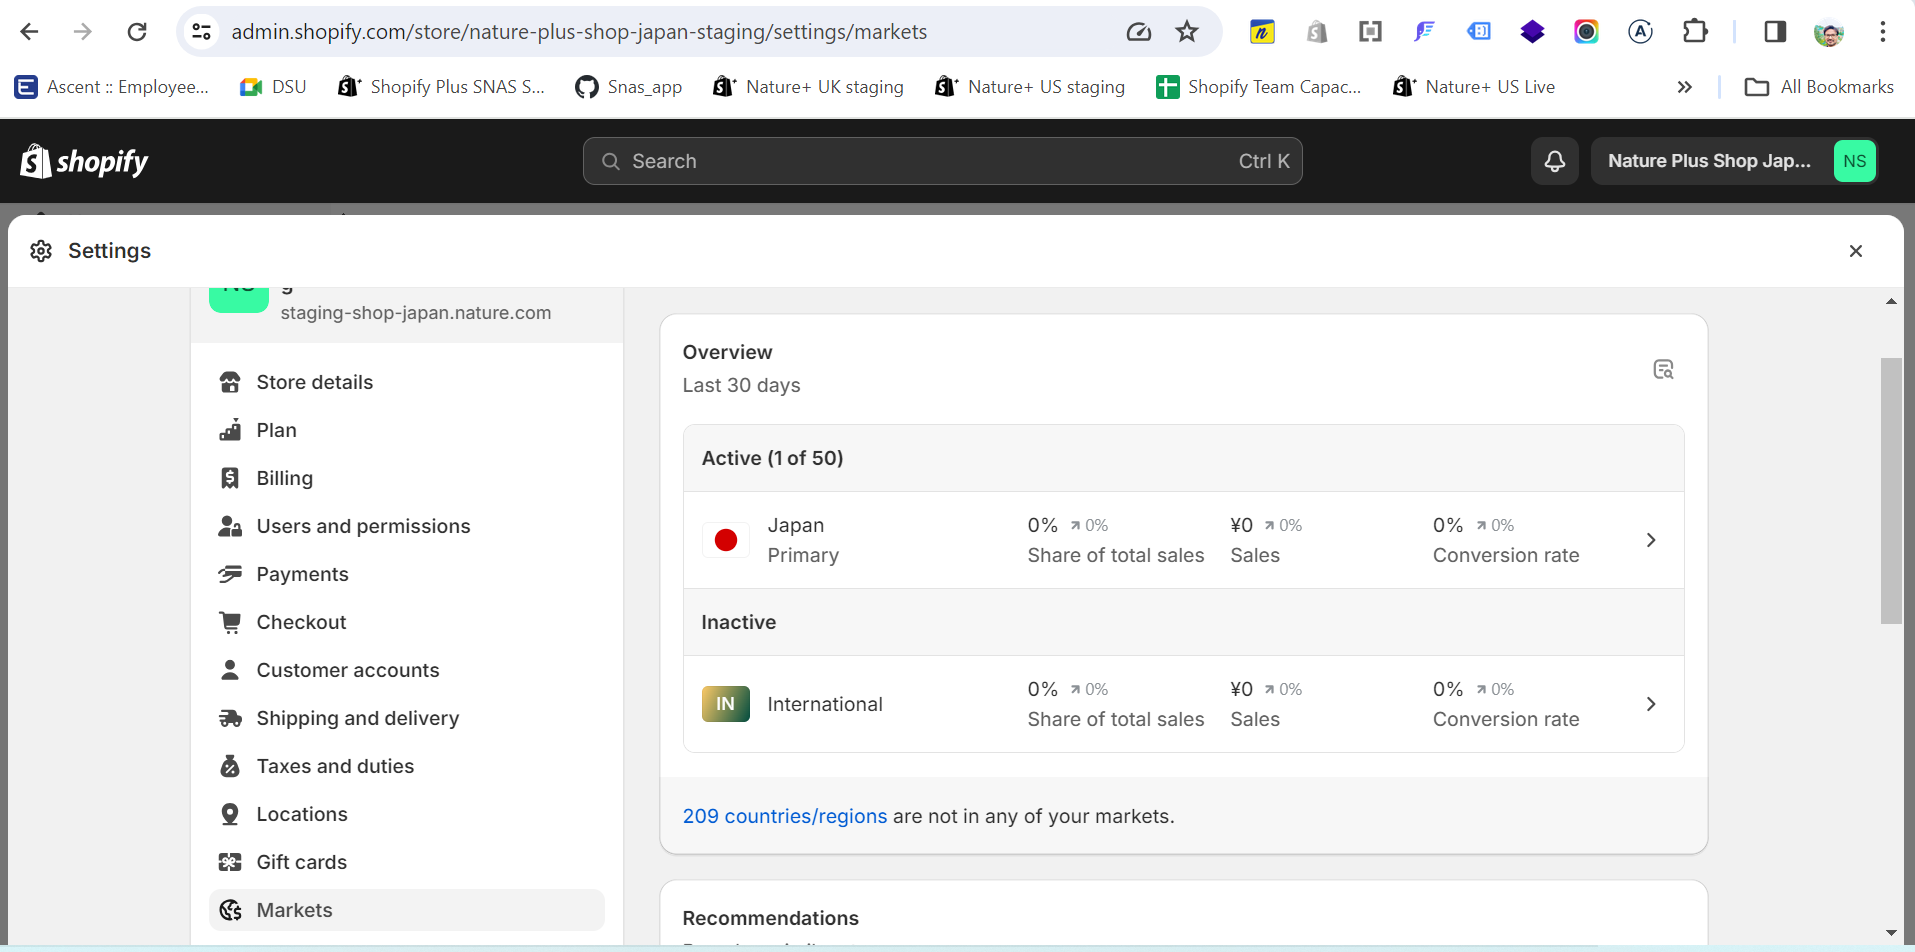This screenshot has height=952, width=1915.
Task: Click the Store details icon
Action: (x=230, y=382)
